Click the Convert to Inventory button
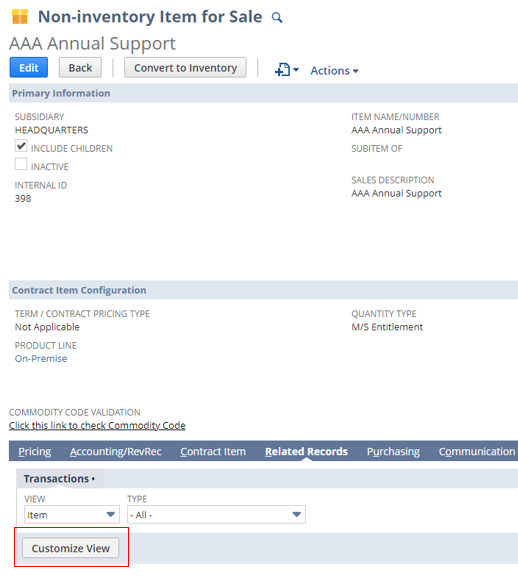This screenshot has height=576, width=518. coord(185,68)
